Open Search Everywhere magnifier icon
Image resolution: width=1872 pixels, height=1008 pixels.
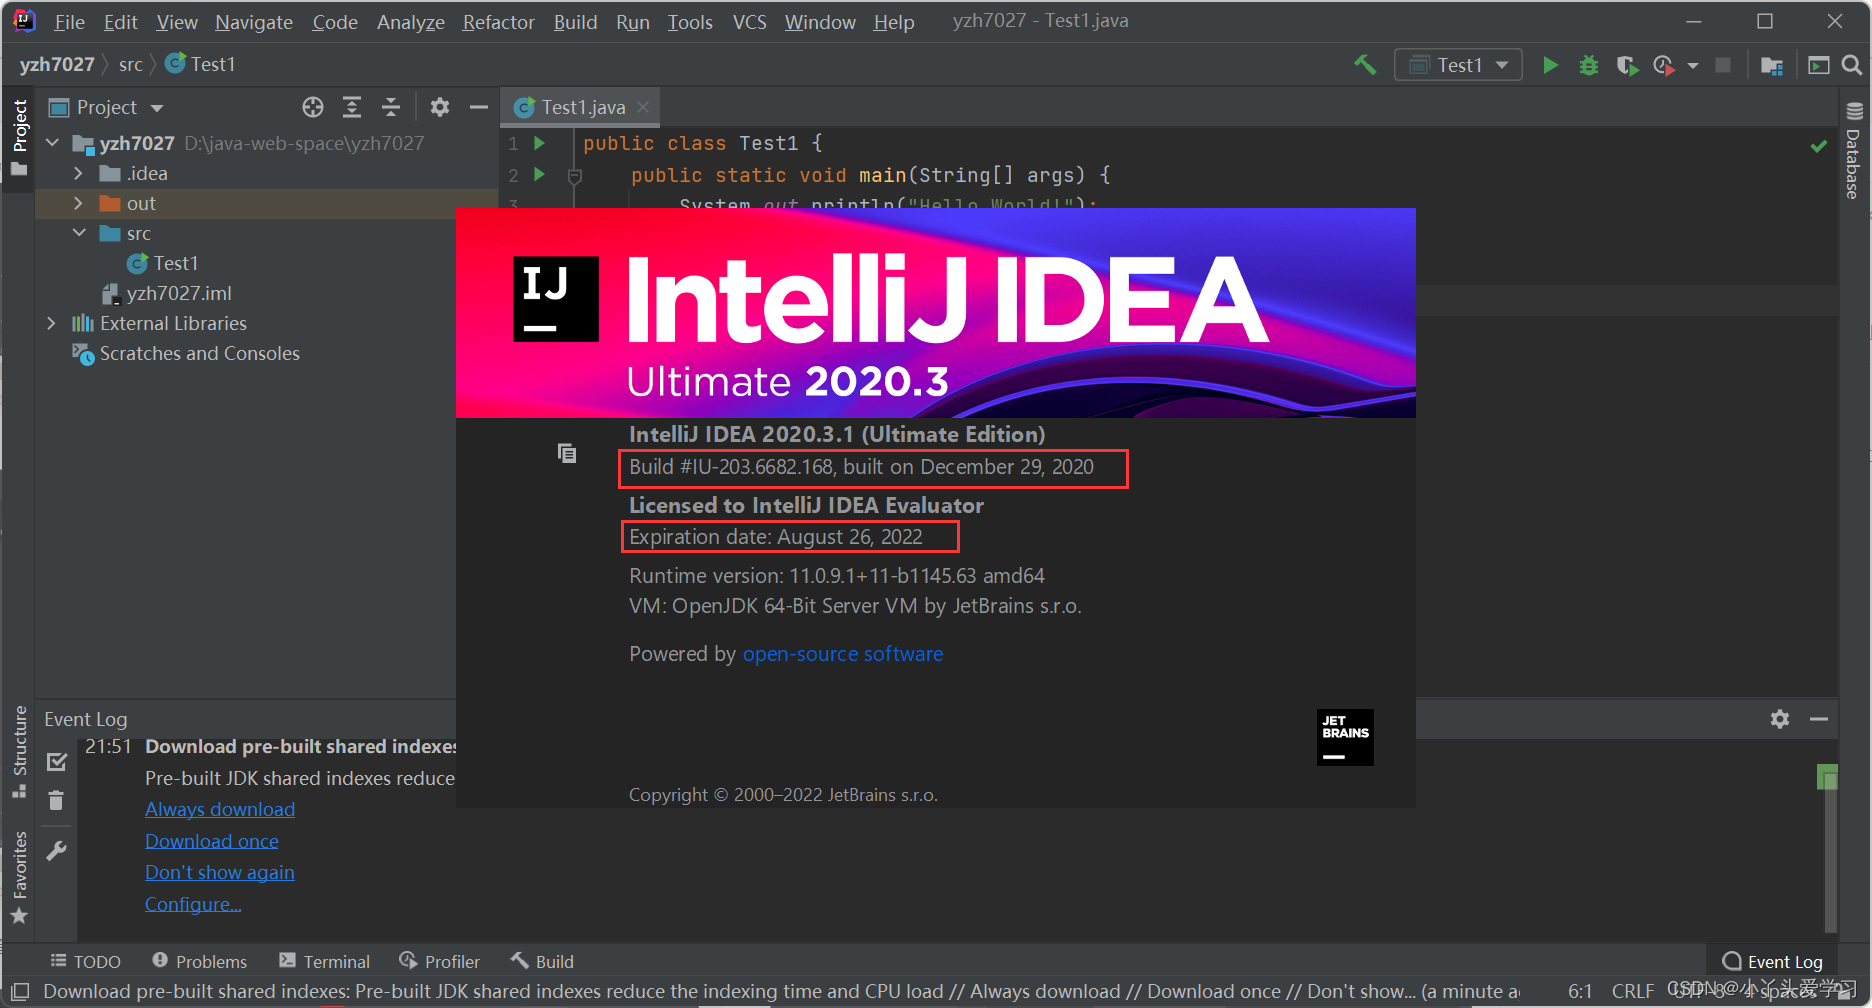pyautogui.click(x=1851, y=65)
